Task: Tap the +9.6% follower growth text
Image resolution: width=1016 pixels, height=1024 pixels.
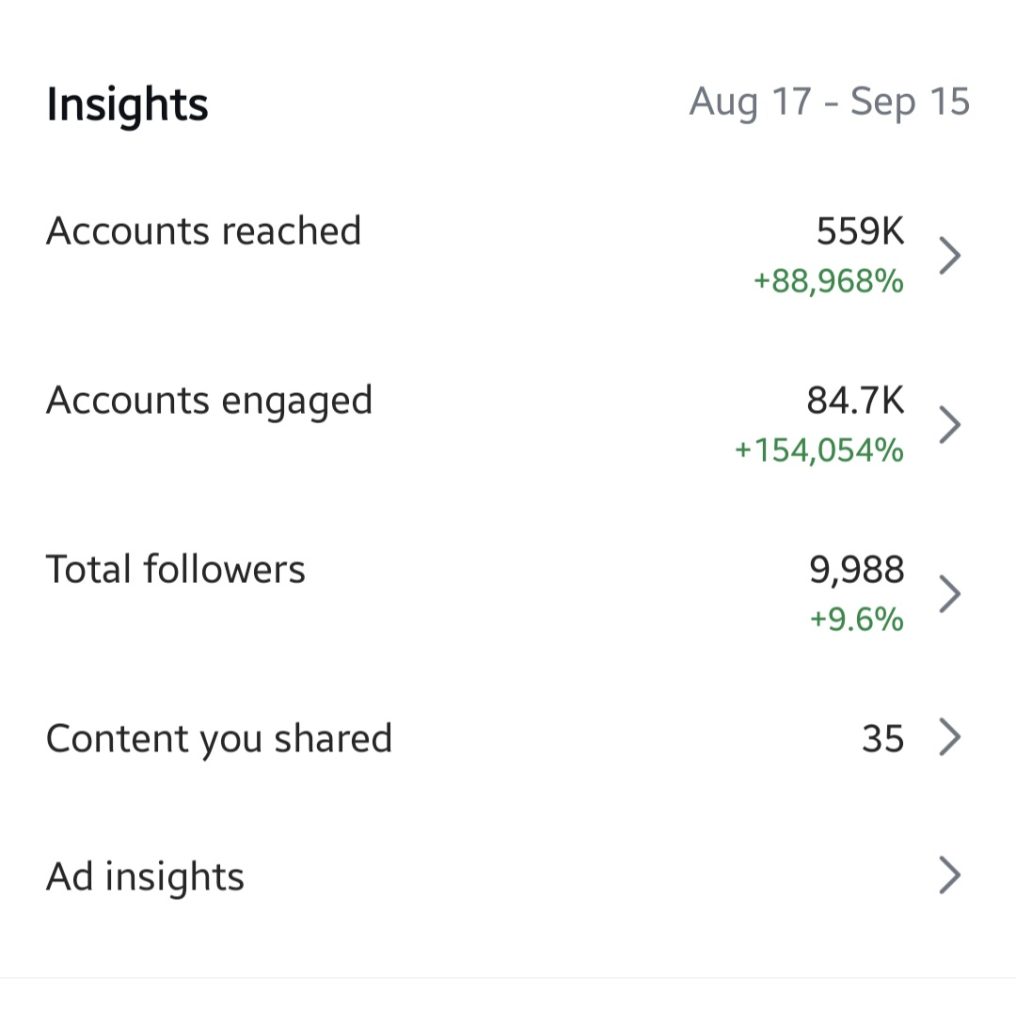Action: pos(856,619)
